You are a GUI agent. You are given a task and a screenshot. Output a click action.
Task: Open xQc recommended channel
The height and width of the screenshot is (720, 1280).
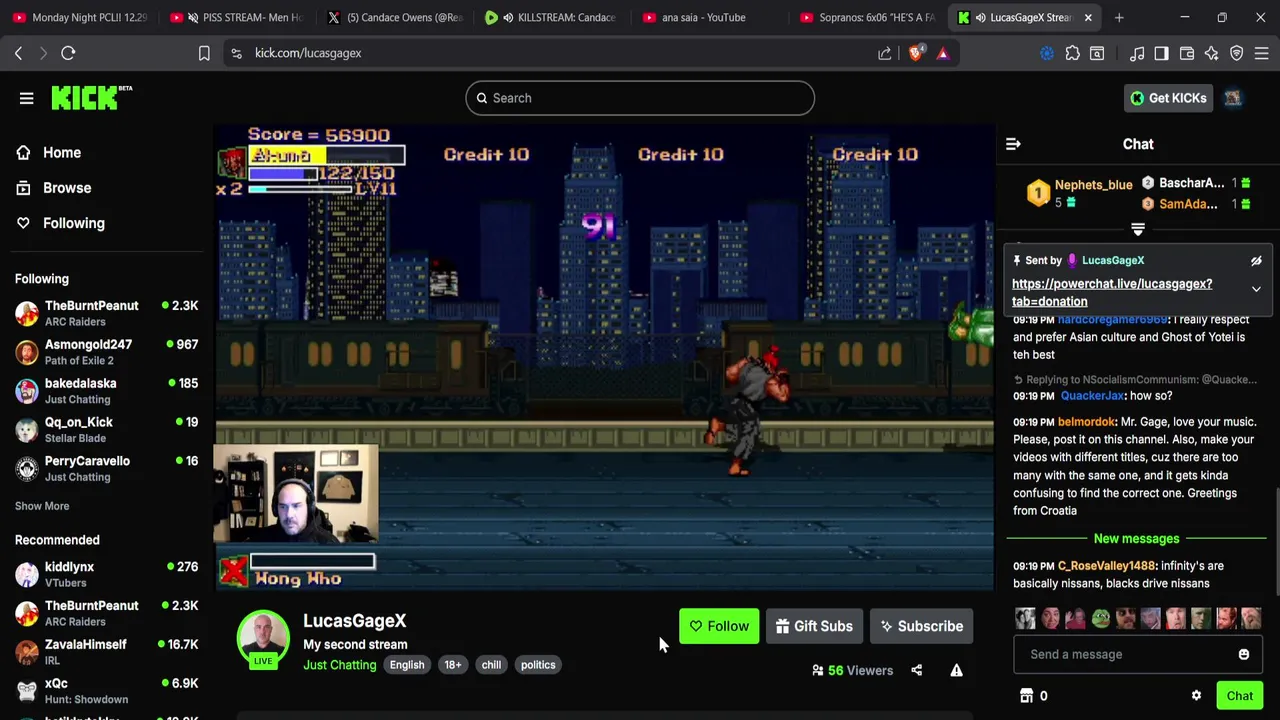(x=106, y=691)
